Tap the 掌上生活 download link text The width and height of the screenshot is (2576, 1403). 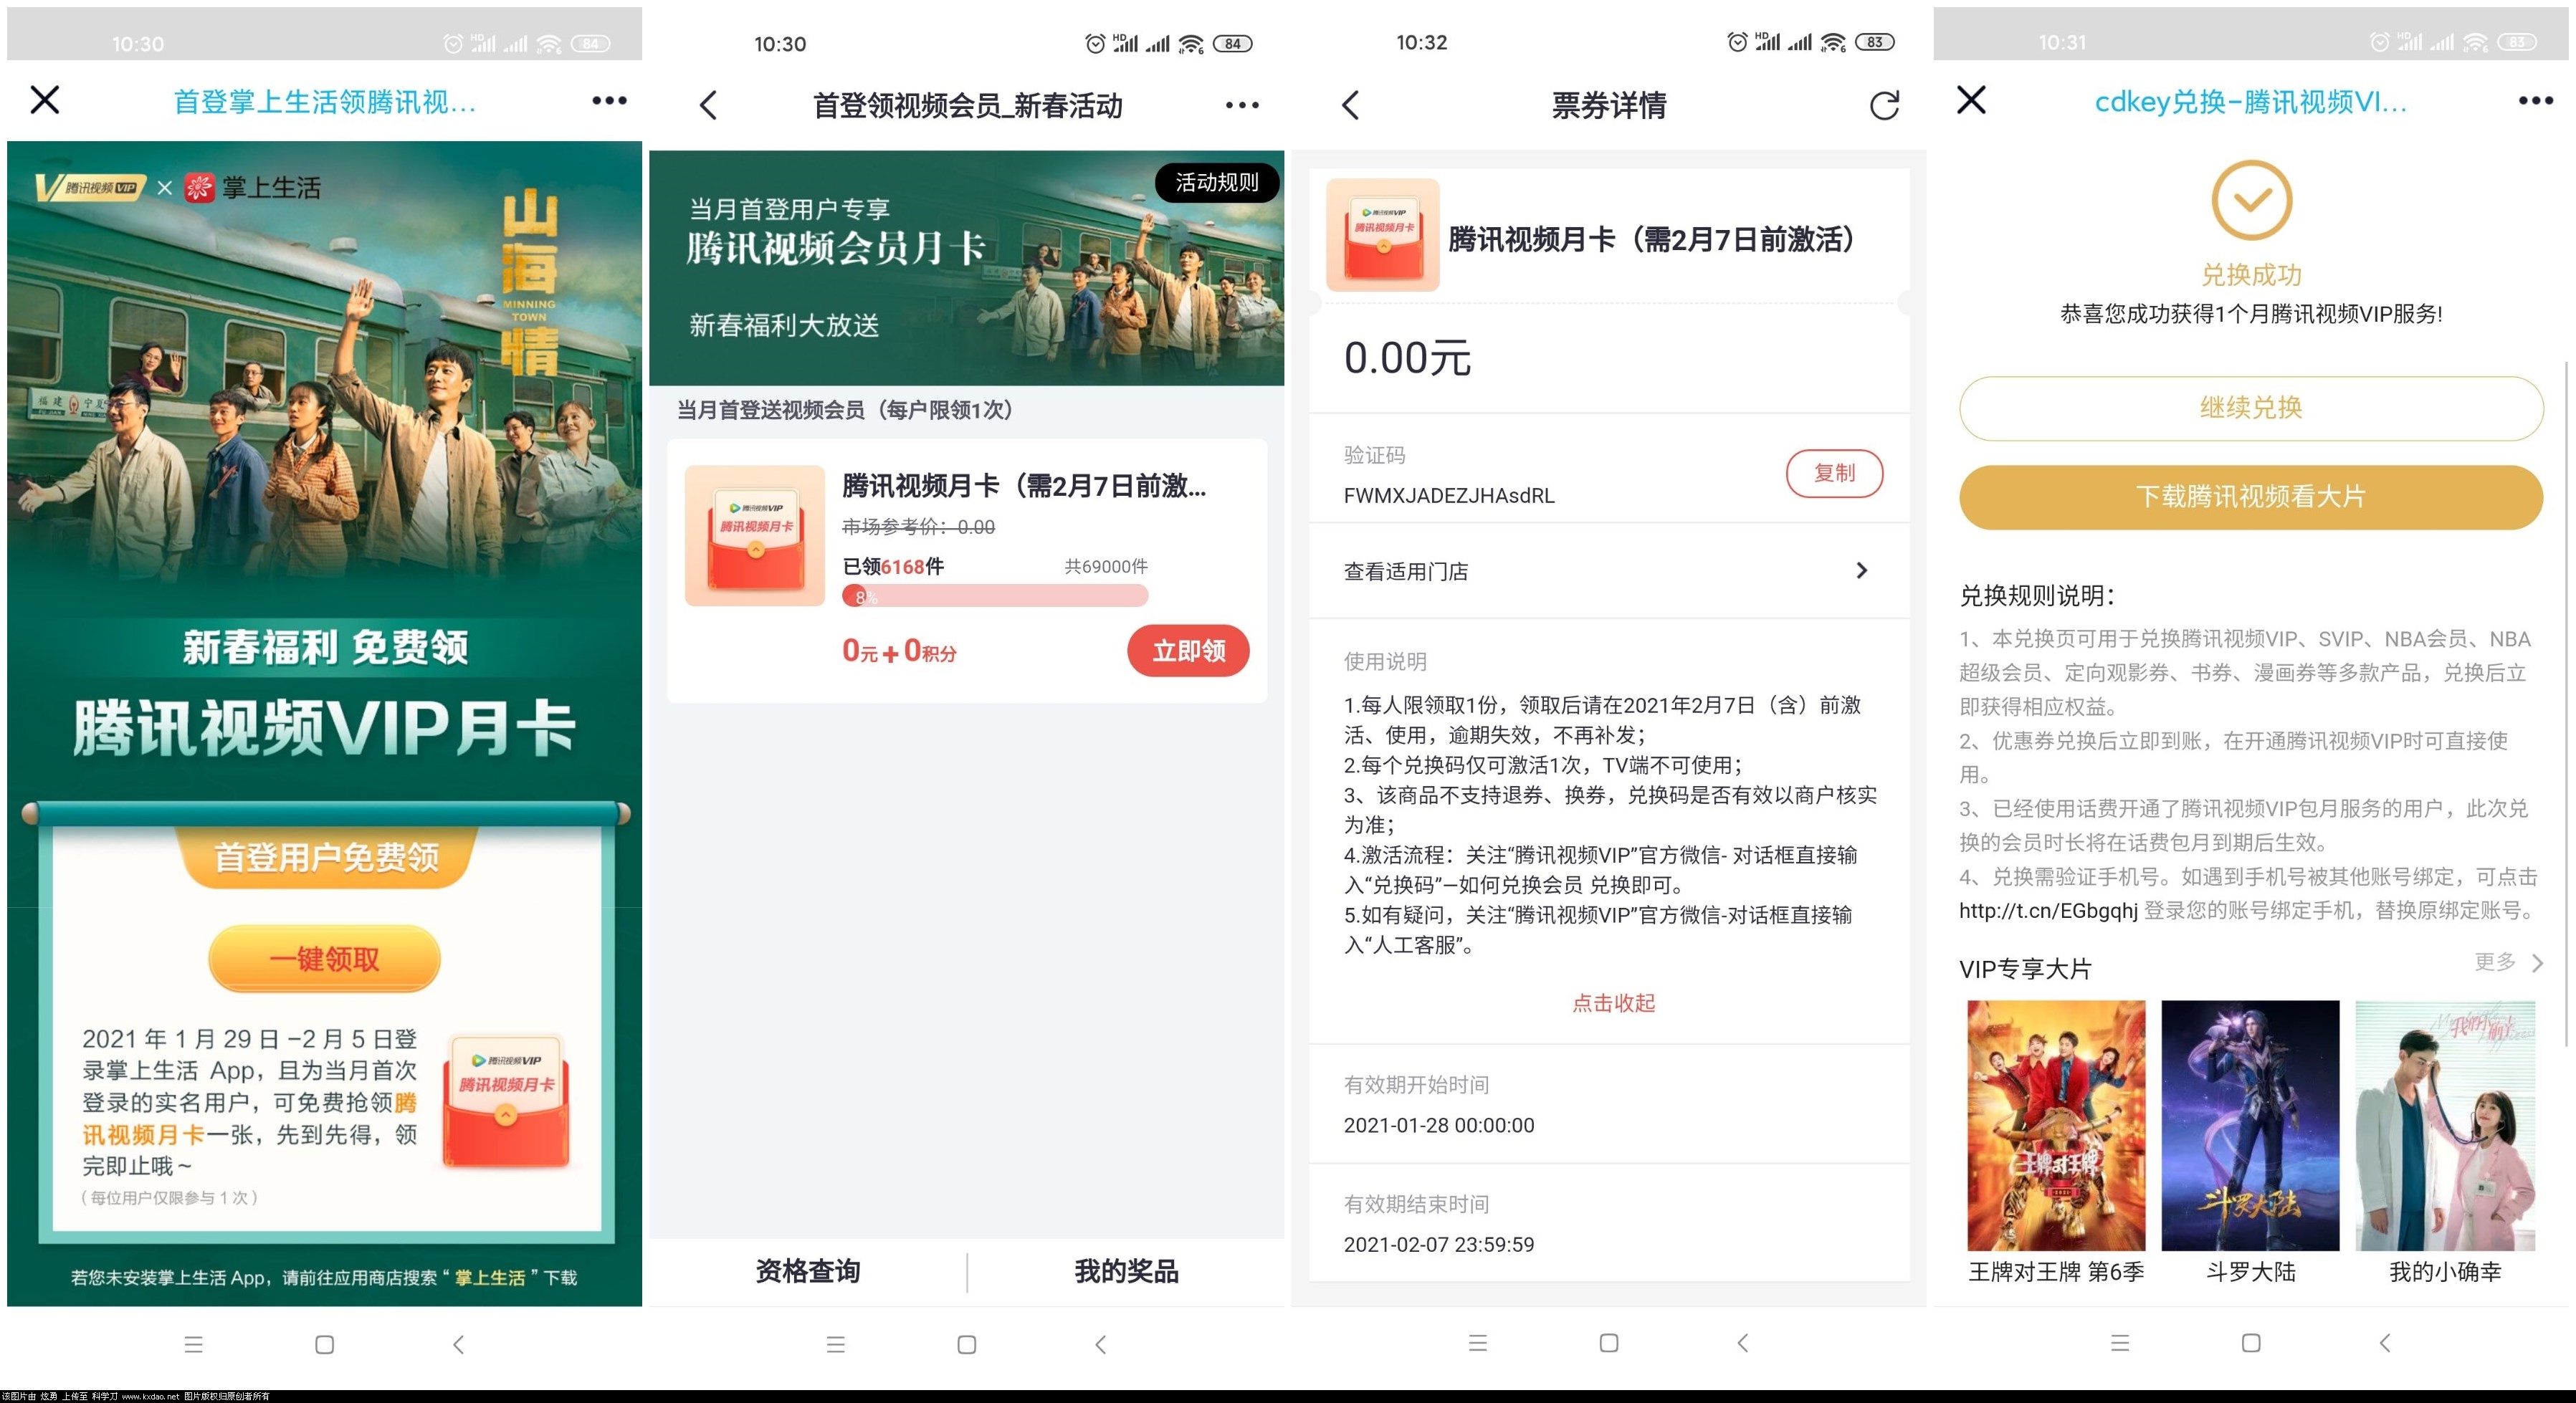[490, 1277]
